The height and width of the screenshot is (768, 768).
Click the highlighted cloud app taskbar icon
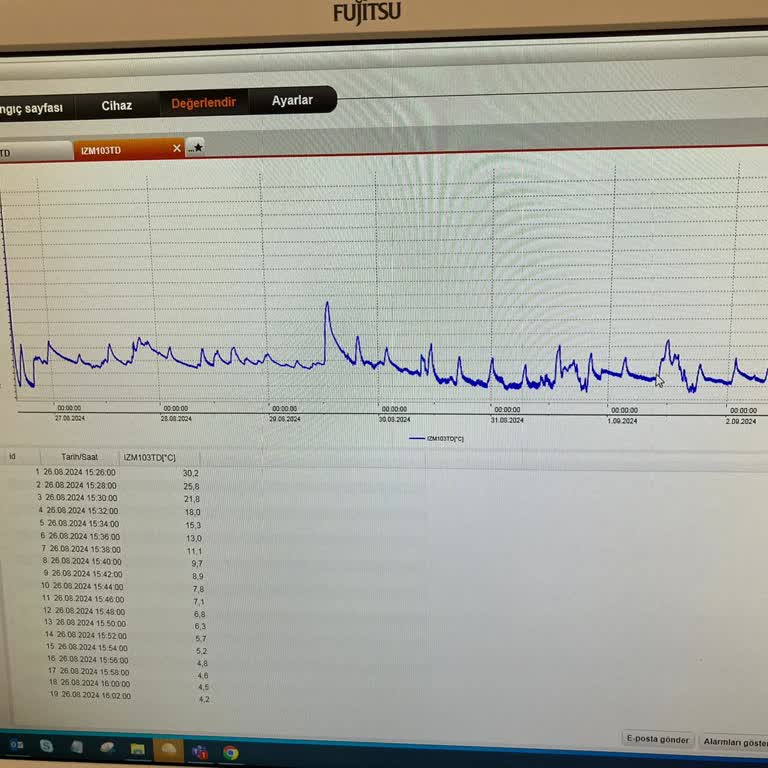[x=168, y=750]
